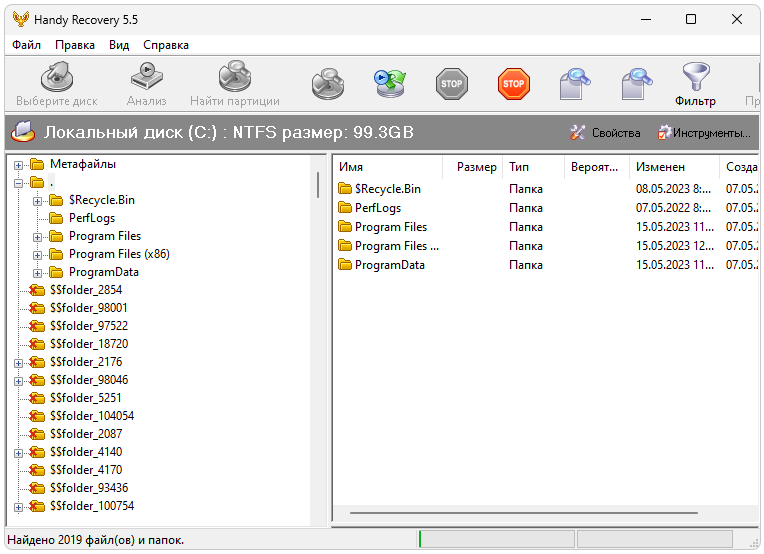Click the Метафайлы folder icon in tree
Screen dimensions: 764x554
point(37,165)
